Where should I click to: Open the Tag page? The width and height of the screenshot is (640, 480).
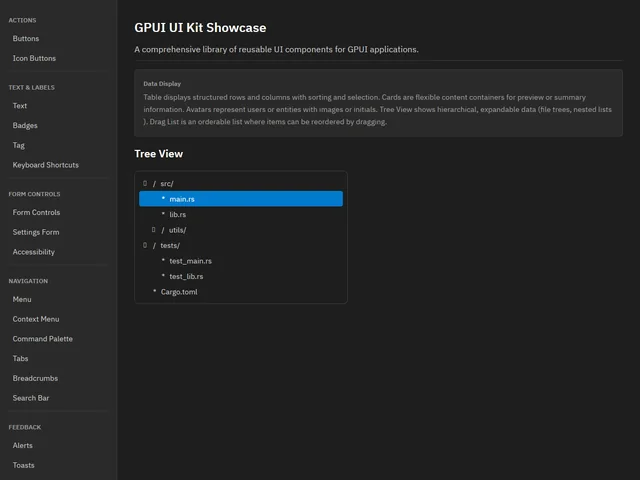18,145
